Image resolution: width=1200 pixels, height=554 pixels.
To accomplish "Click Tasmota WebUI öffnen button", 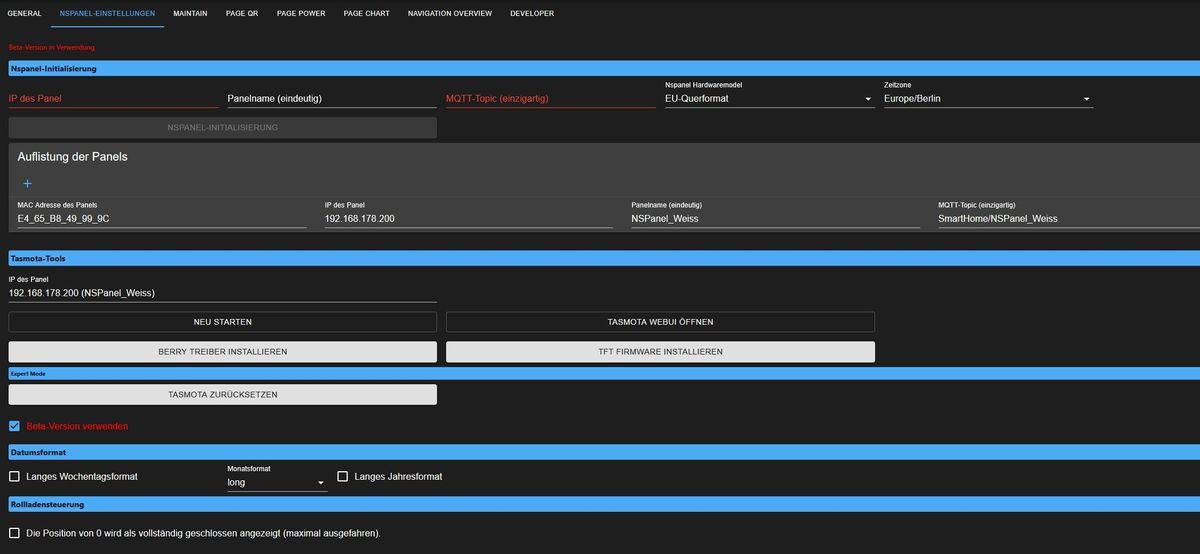I will click(660, 322).
